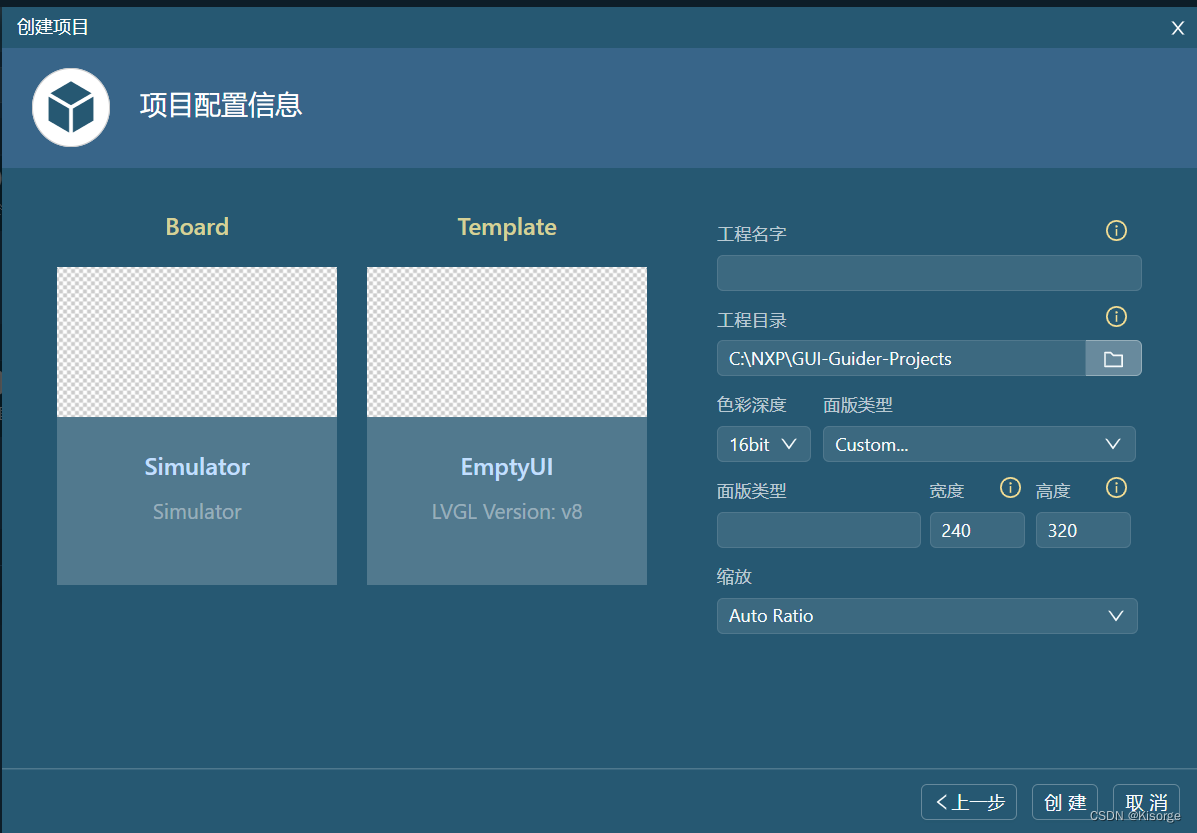This screenshot has width=1197, height=833.
Task: Select the Simulator board card
Action: click(197, 426)
